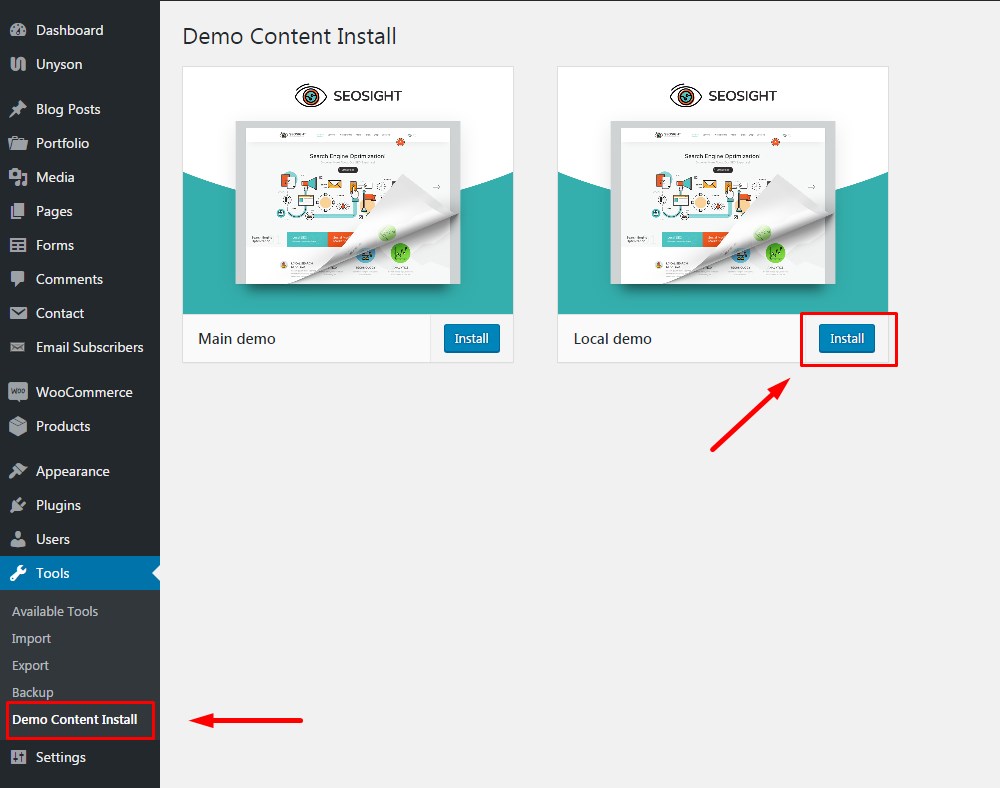Open the Comments menu item
1000x788 pixels.
(x=69, y=279)
